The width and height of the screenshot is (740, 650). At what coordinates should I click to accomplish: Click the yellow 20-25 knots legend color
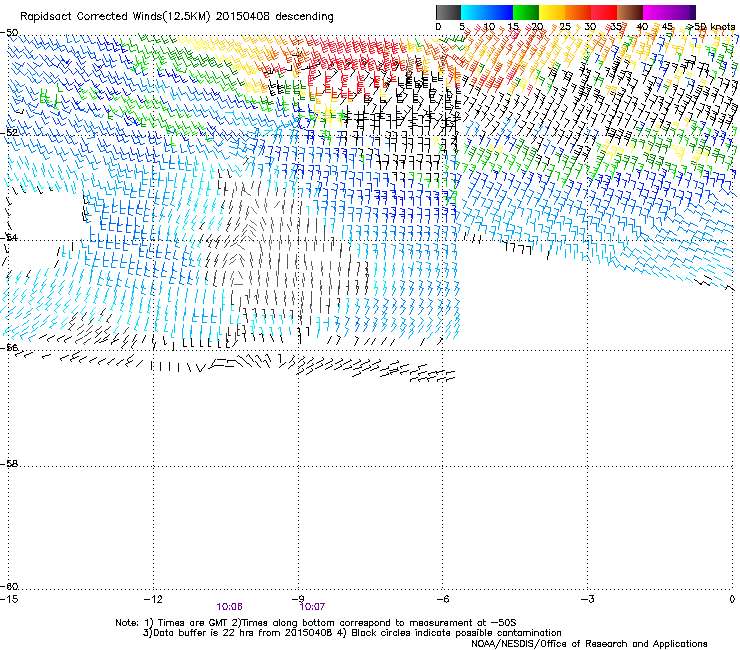point(552,12)
